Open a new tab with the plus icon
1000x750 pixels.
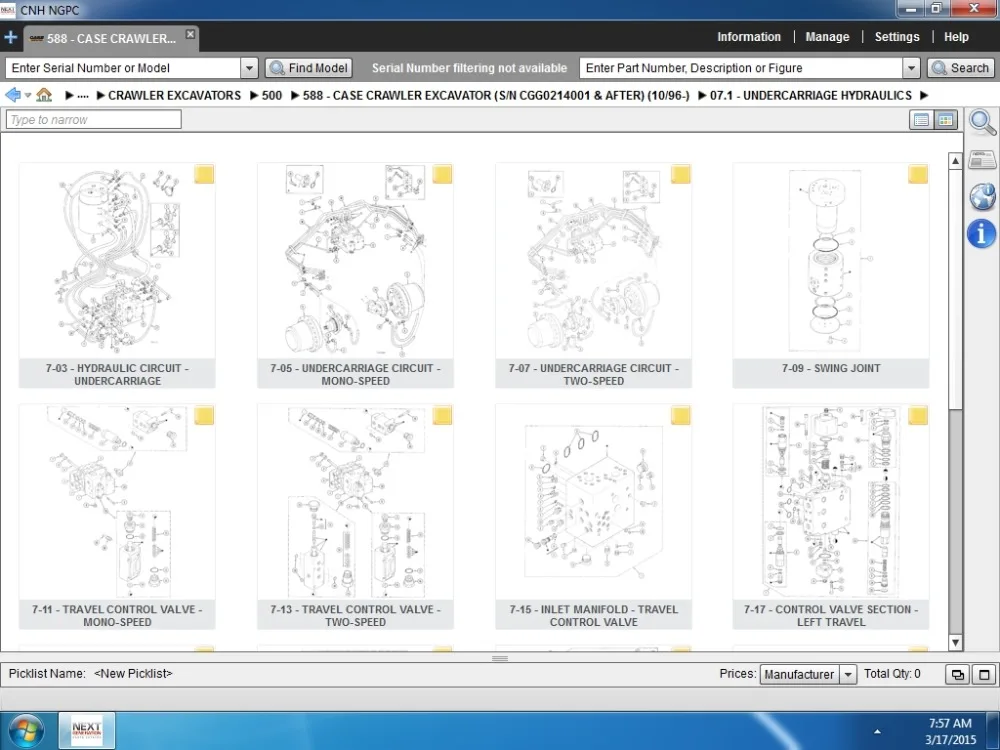11,38
